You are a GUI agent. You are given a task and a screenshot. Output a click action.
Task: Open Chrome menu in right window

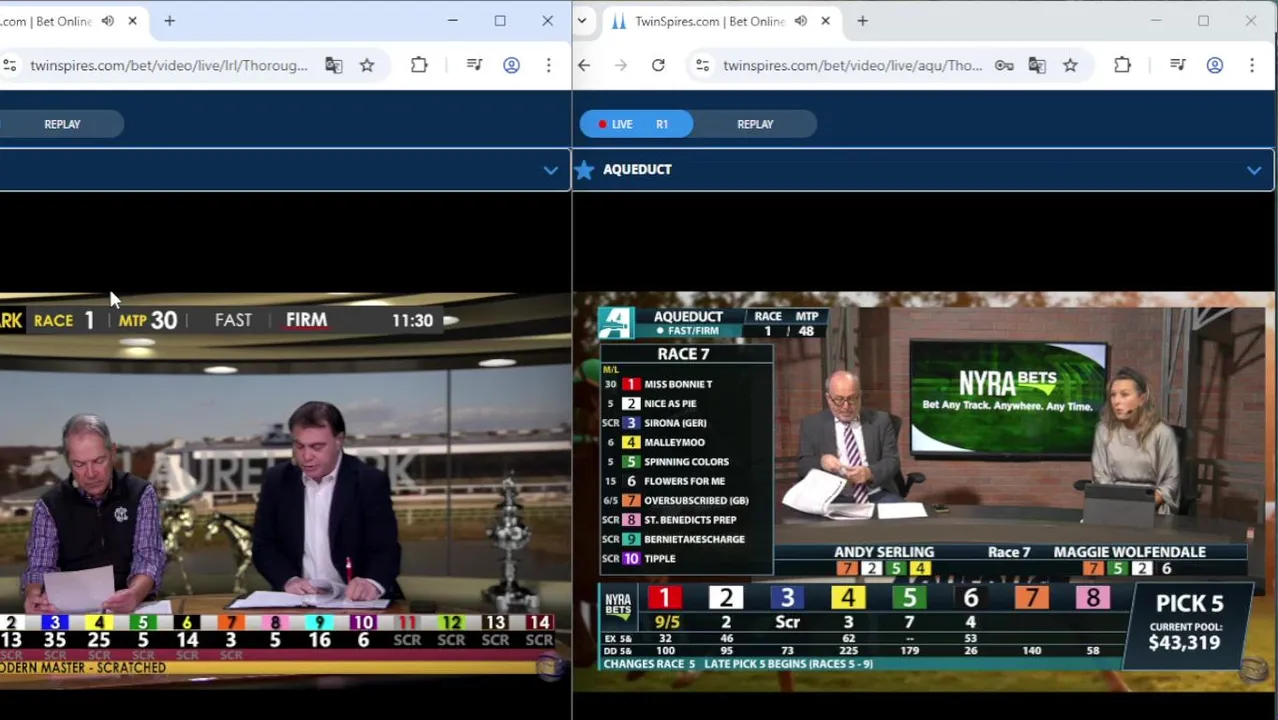(1251, 65)
